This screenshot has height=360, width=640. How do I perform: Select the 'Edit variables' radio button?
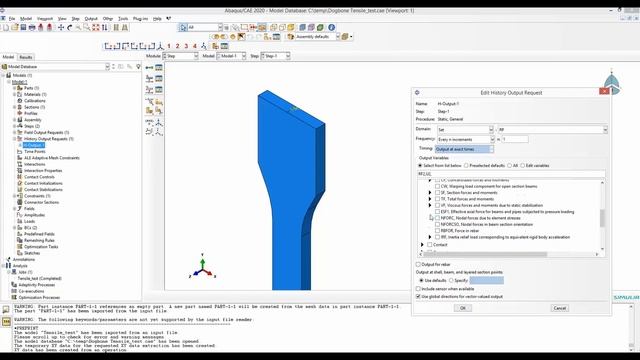[x=522, y=166]
